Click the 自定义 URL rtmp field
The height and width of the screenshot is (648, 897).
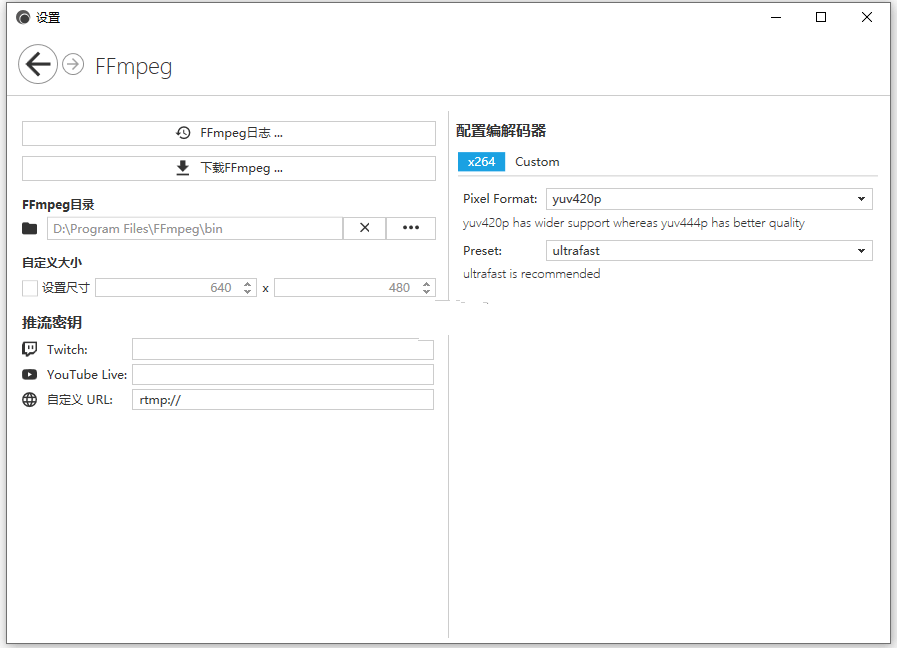click(283, 400)
